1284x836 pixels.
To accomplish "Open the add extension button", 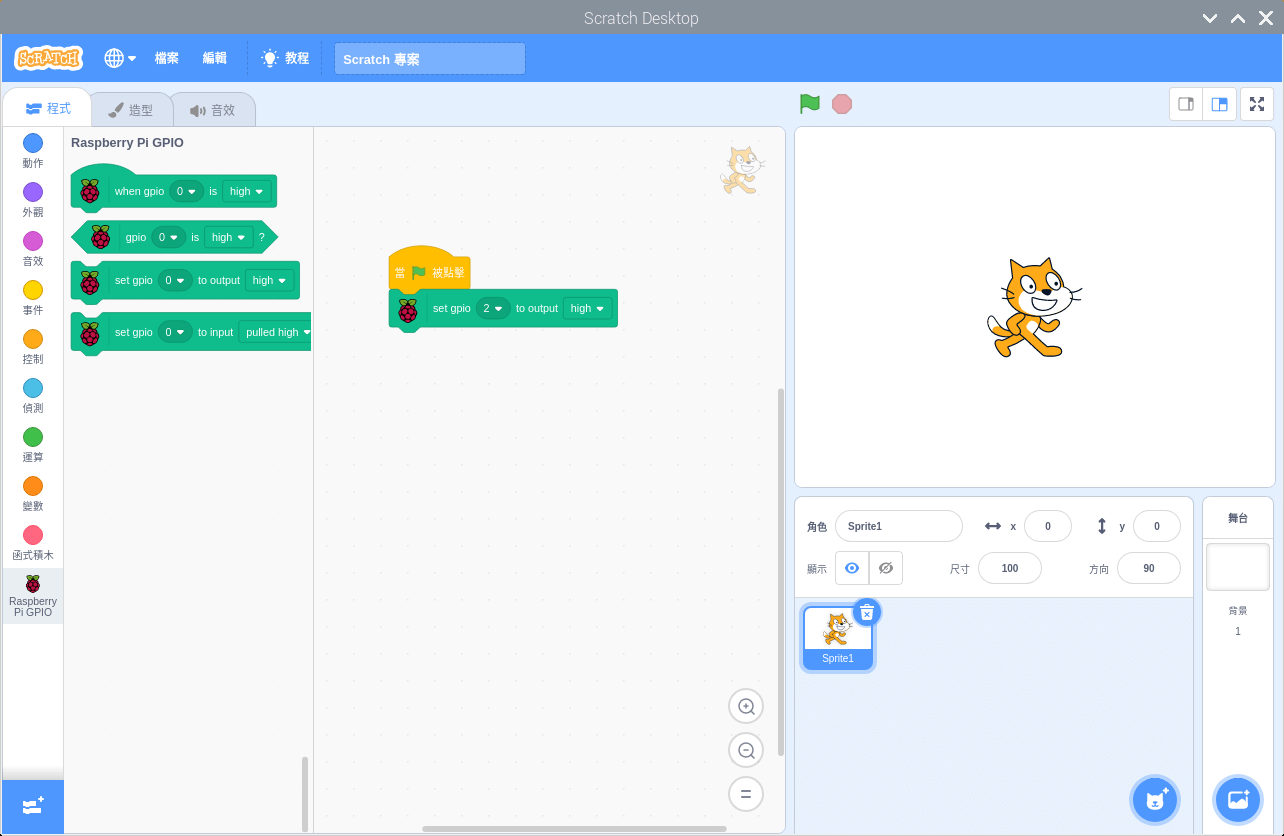I will tap(33, 806).
